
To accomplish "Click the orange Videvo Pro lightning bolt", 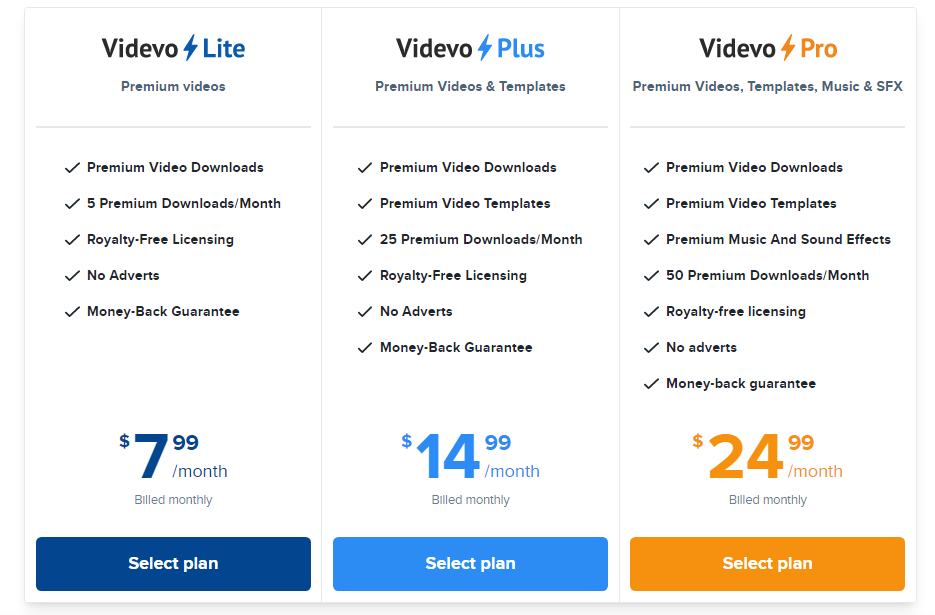I will [x=788, y=48].
